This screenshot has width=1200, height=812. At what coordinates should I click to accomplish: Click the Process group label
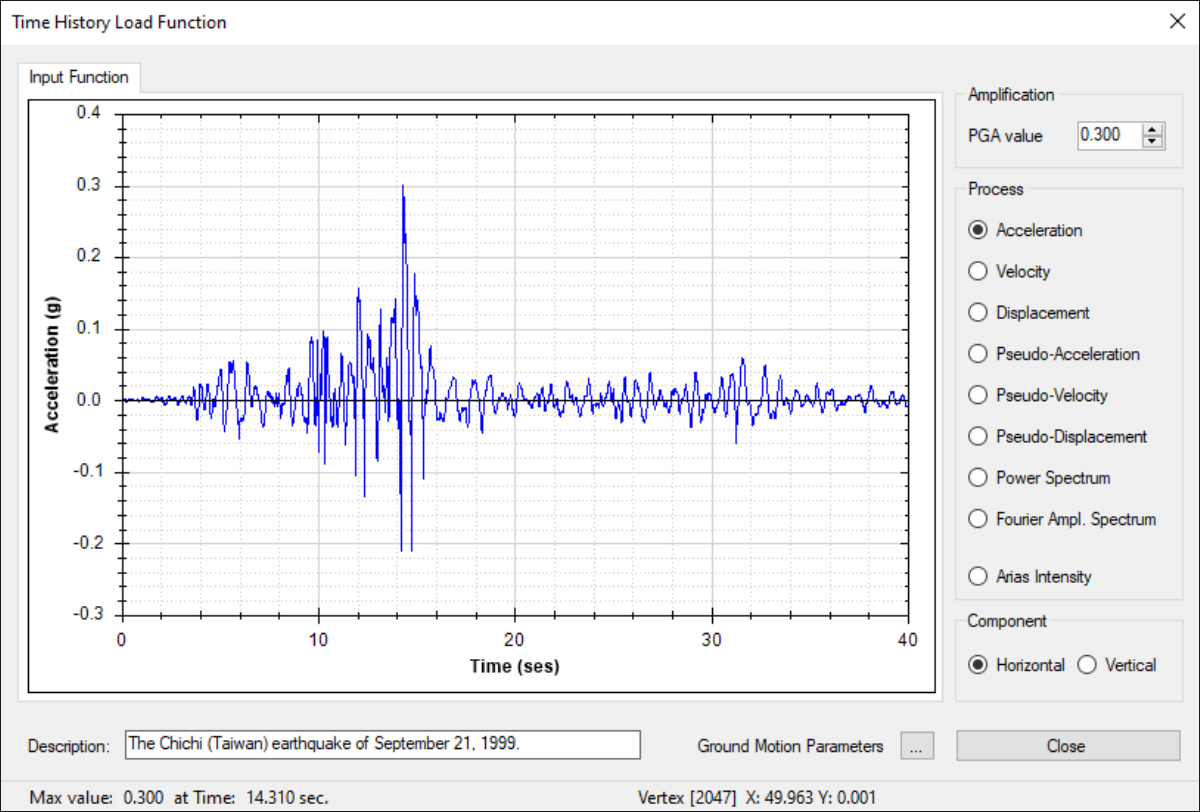995,189
